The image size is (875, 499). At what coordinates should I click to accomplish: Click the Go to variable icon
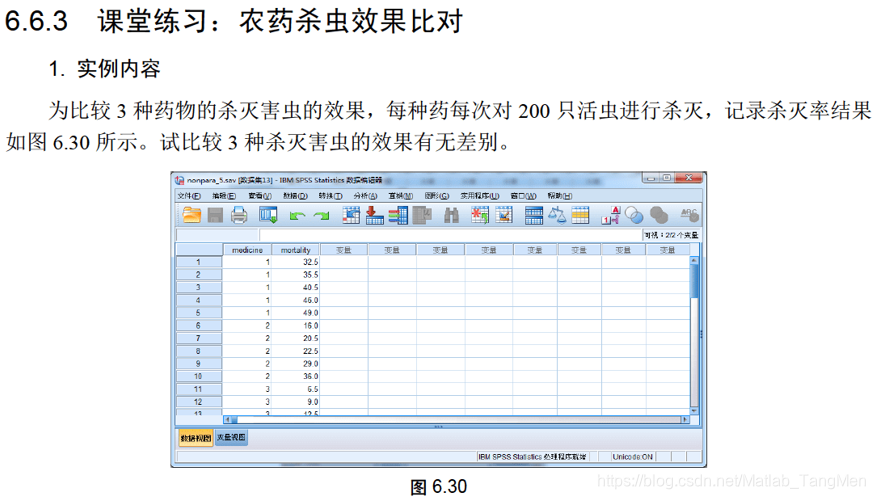coord(374,215)
